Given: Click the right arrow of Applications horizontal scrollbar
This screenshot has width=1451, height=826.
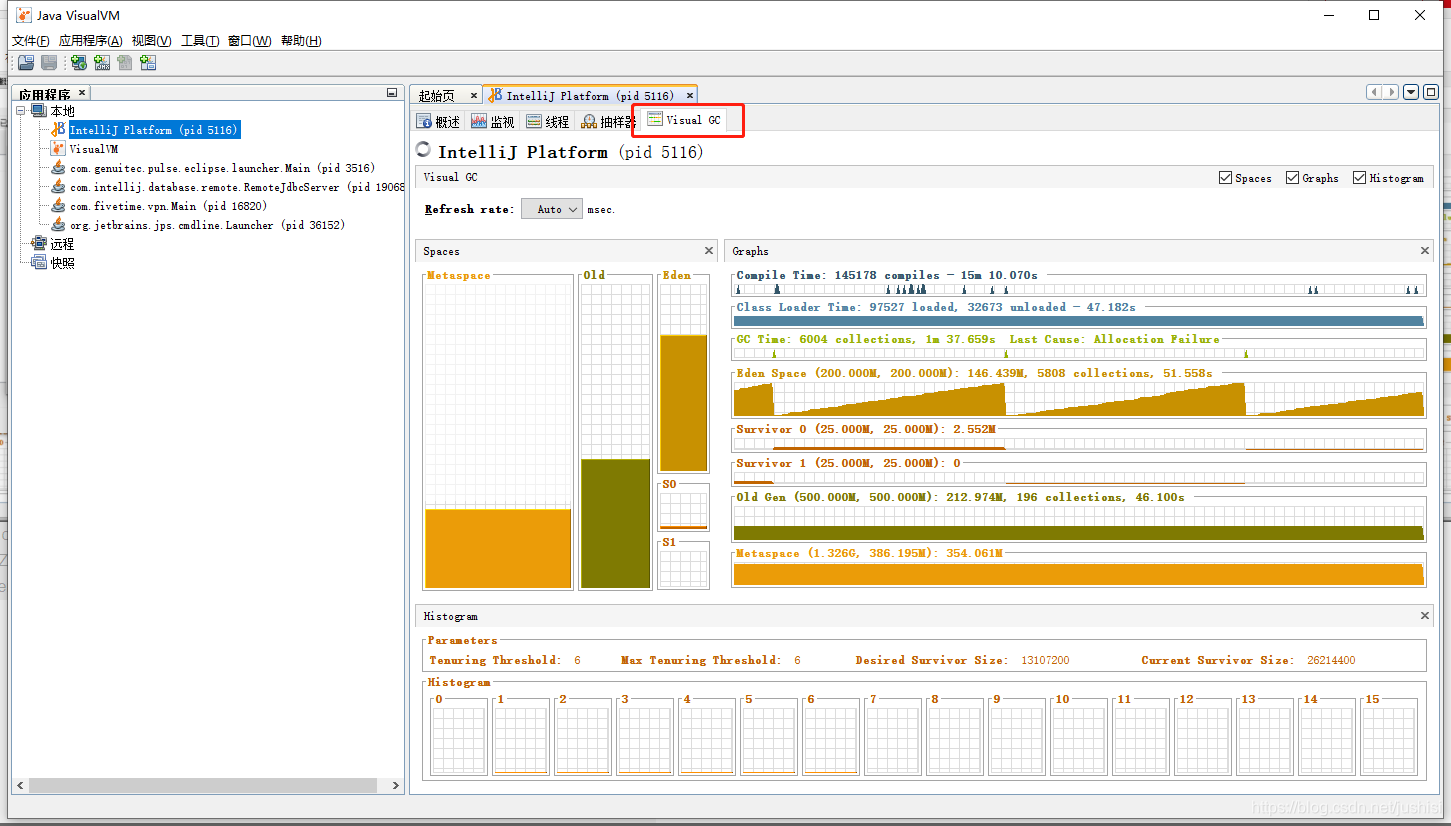Looking at the screenshot, I should (x=395, y=786).
